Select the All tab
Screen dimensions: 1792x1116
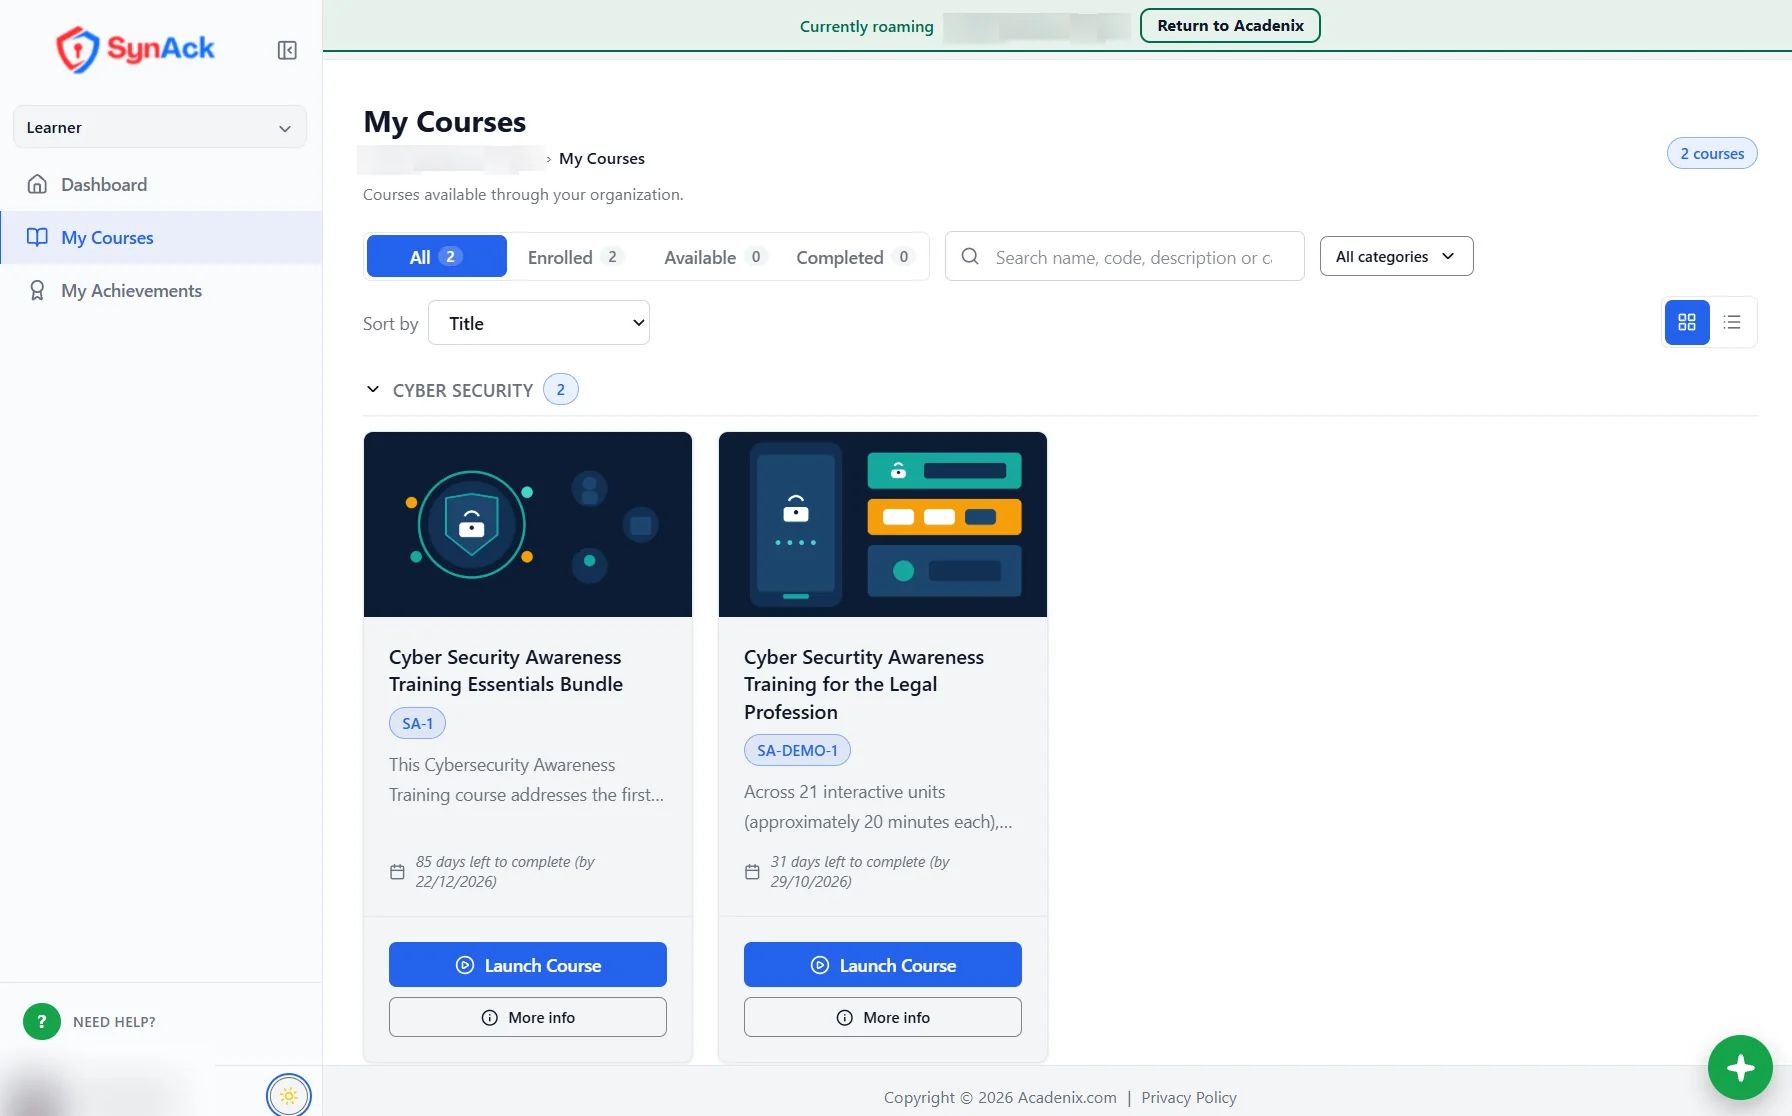click(437, 256)
